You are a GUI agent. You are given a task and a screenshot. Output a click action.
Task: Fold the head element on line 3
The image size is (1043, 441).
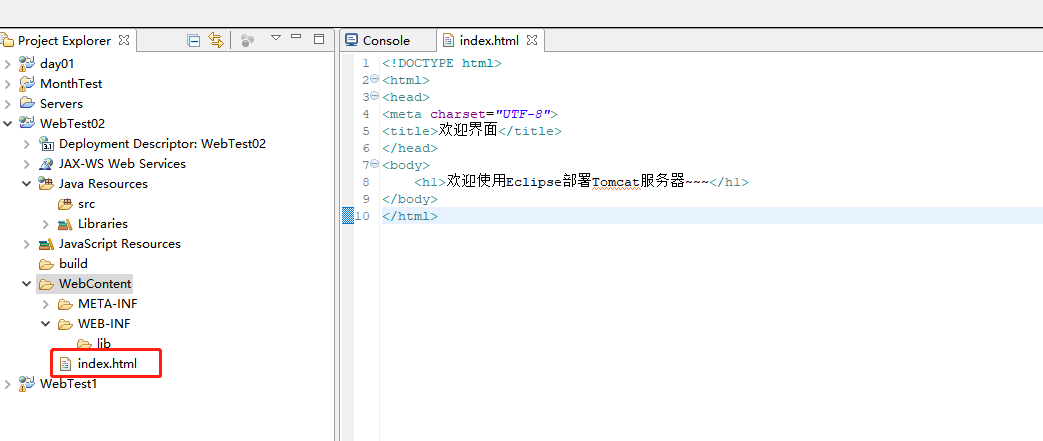click(x=374, y=96)
